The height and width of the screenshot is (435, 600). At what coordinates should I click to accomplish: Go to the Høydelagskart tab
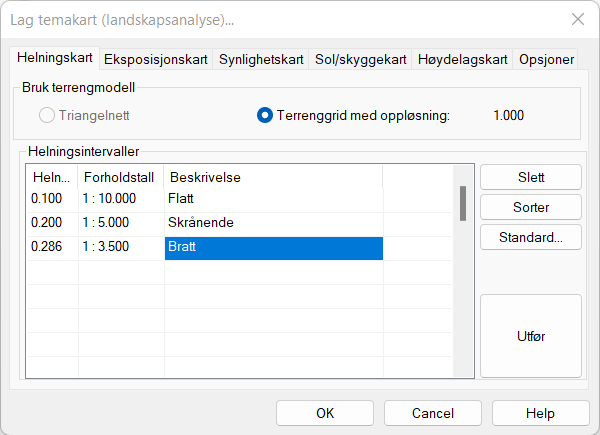(x=462, y=59)
